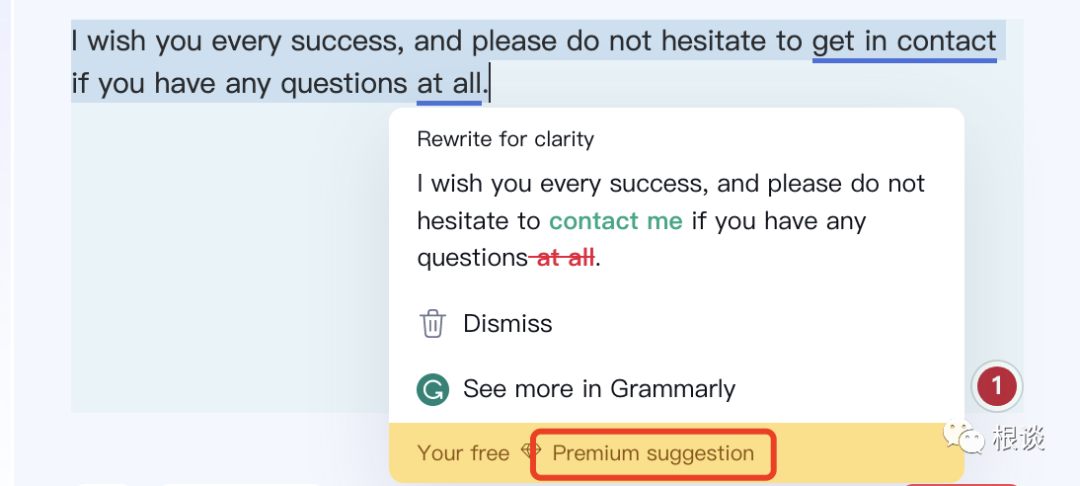The image size is (1080, 486).
Task: Click the WeChat logo watermark icon
Action: [x=964, y=437]
